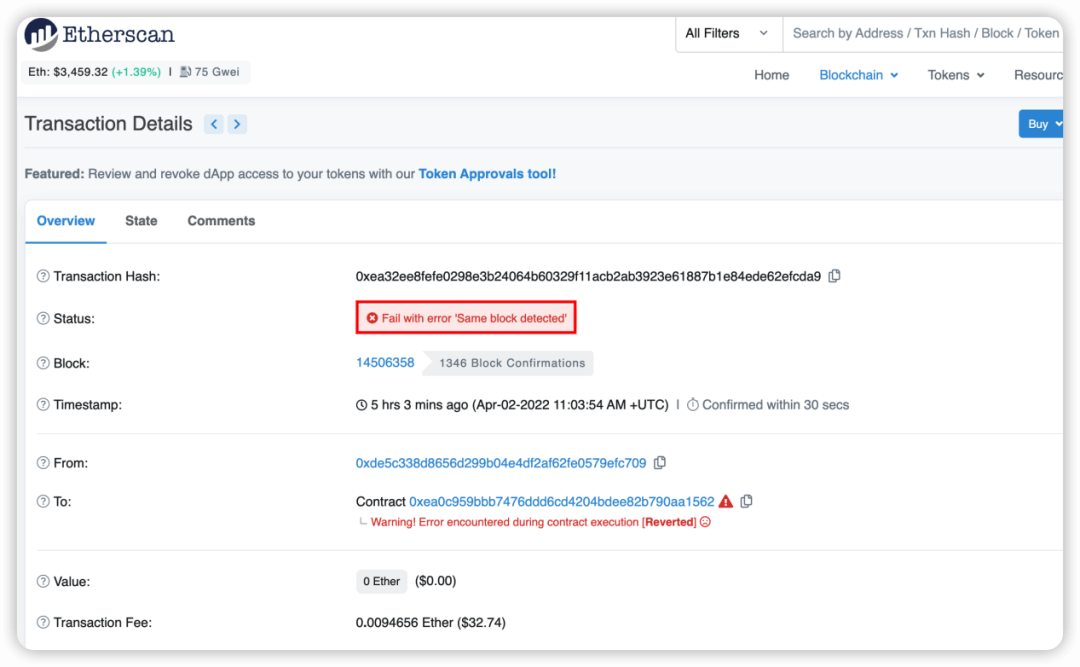Viewport: 1080px width, 667px height.
Task: Expand the Blockchain menu
Action: click(x=858, y=75)
